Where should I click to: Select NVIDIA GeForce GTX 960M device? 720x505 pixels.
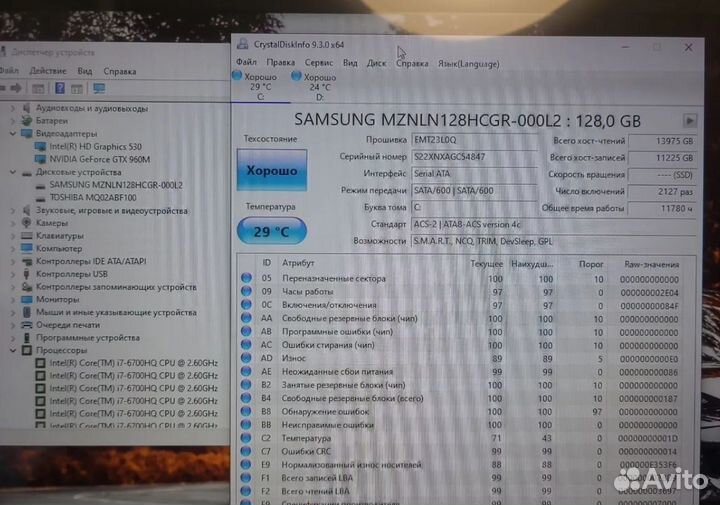[100, 159]
